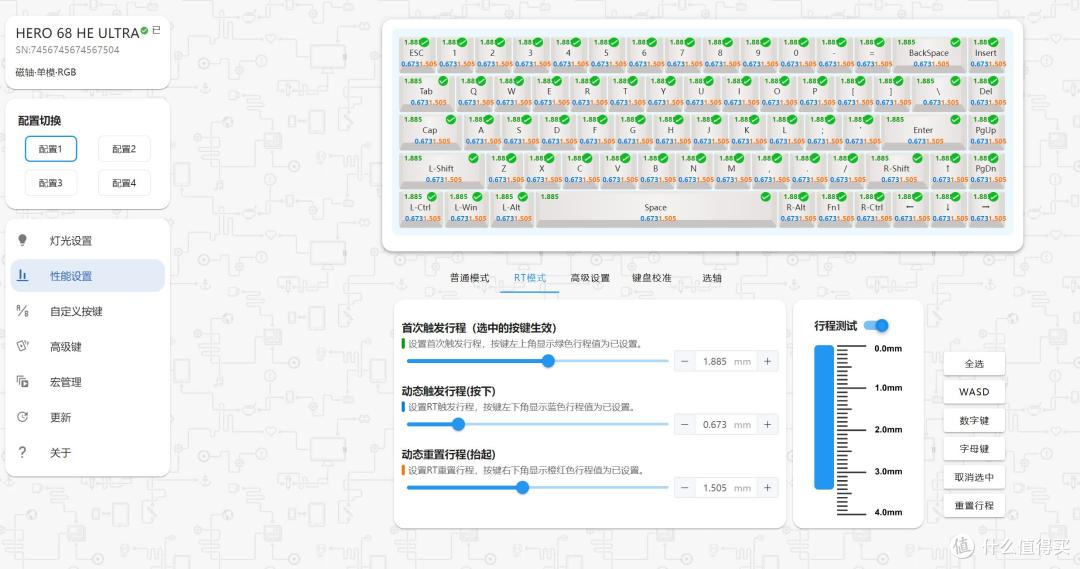The image size is (1080, 569).
Task: Open the 关于 about page
Action: [x=87, y=453]
